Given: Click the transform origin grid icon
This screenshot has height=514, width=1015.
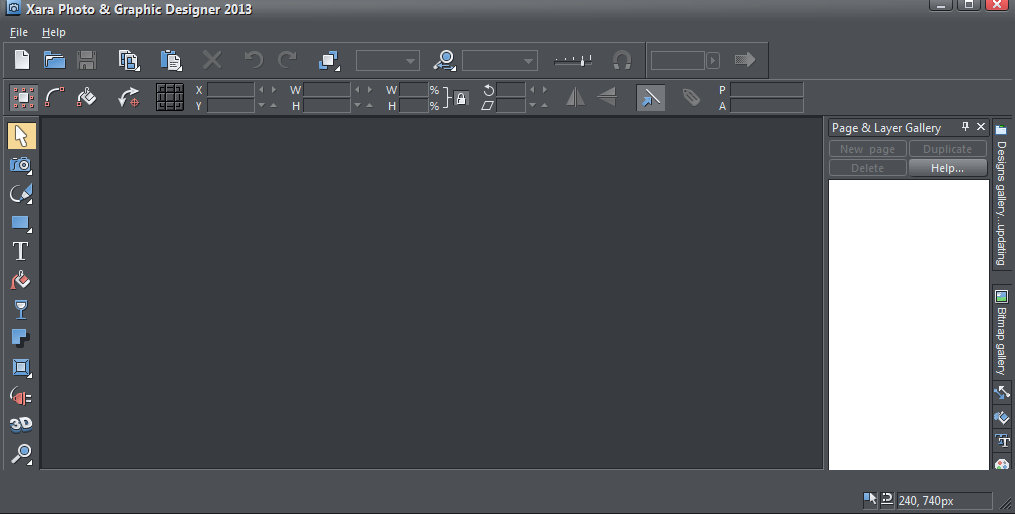Looking at the screenshot, I should click(170, 97).
